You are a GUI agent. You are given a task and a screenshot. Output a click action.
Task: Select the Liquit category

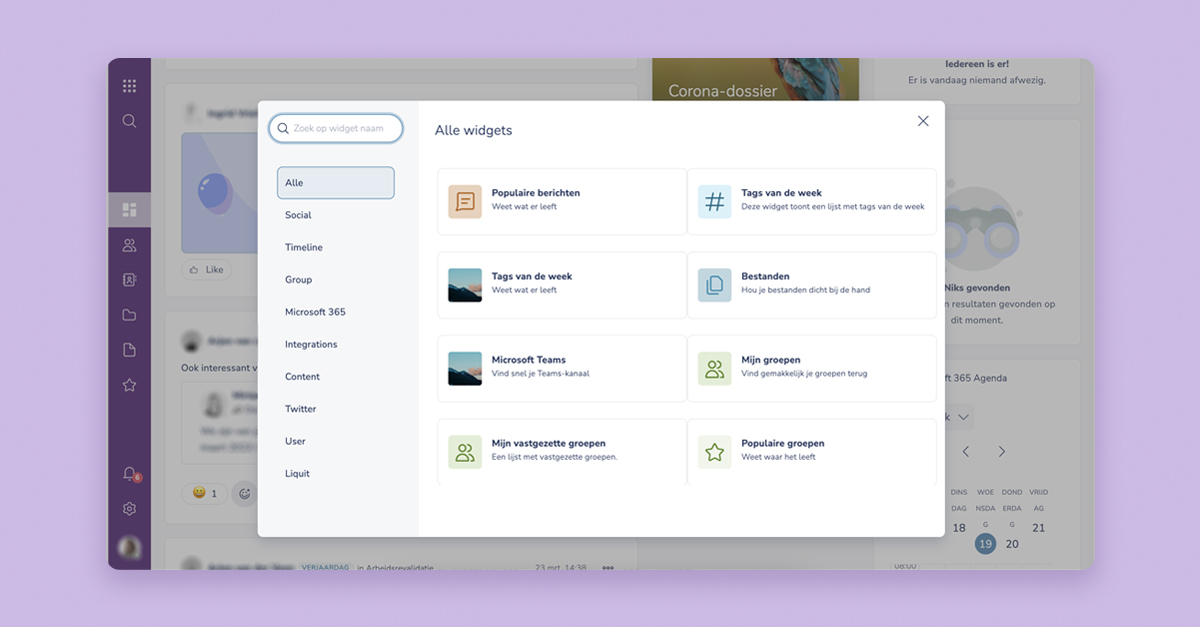pos(297,474)
